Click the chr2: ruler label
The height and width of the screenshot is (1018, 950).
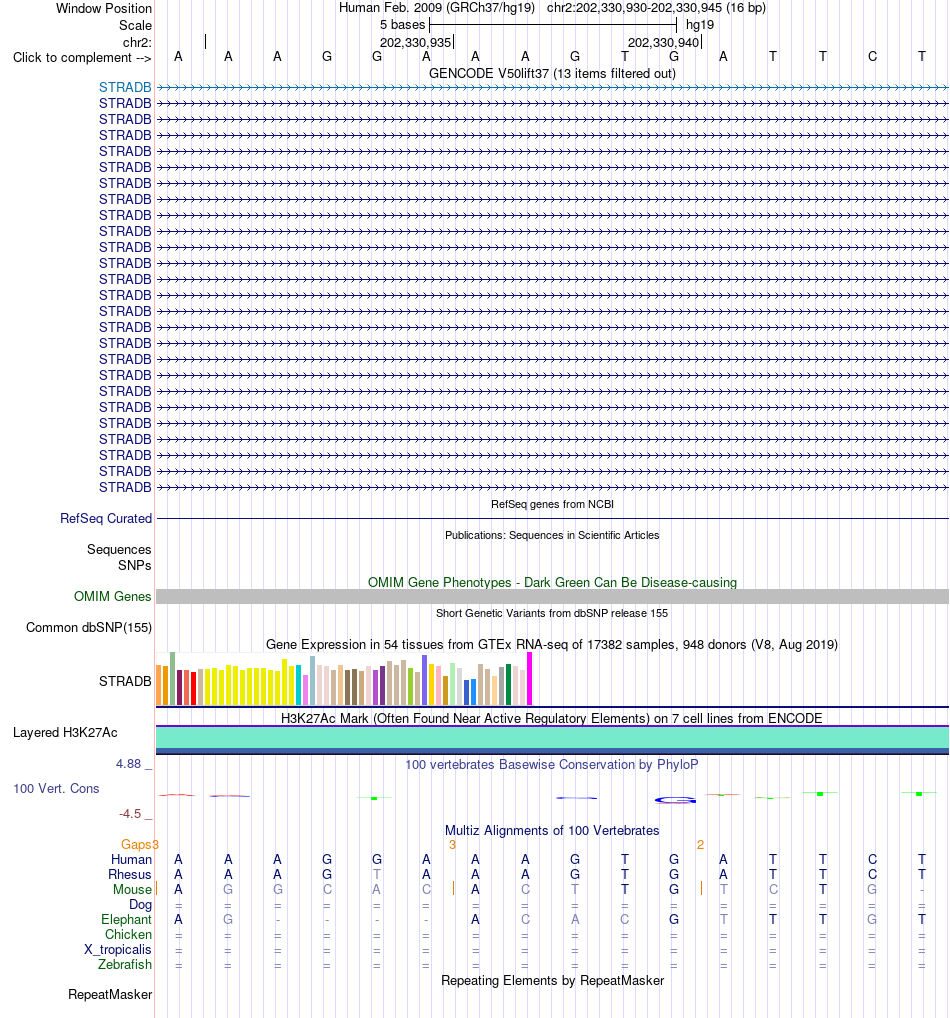[x=137, y=42]
